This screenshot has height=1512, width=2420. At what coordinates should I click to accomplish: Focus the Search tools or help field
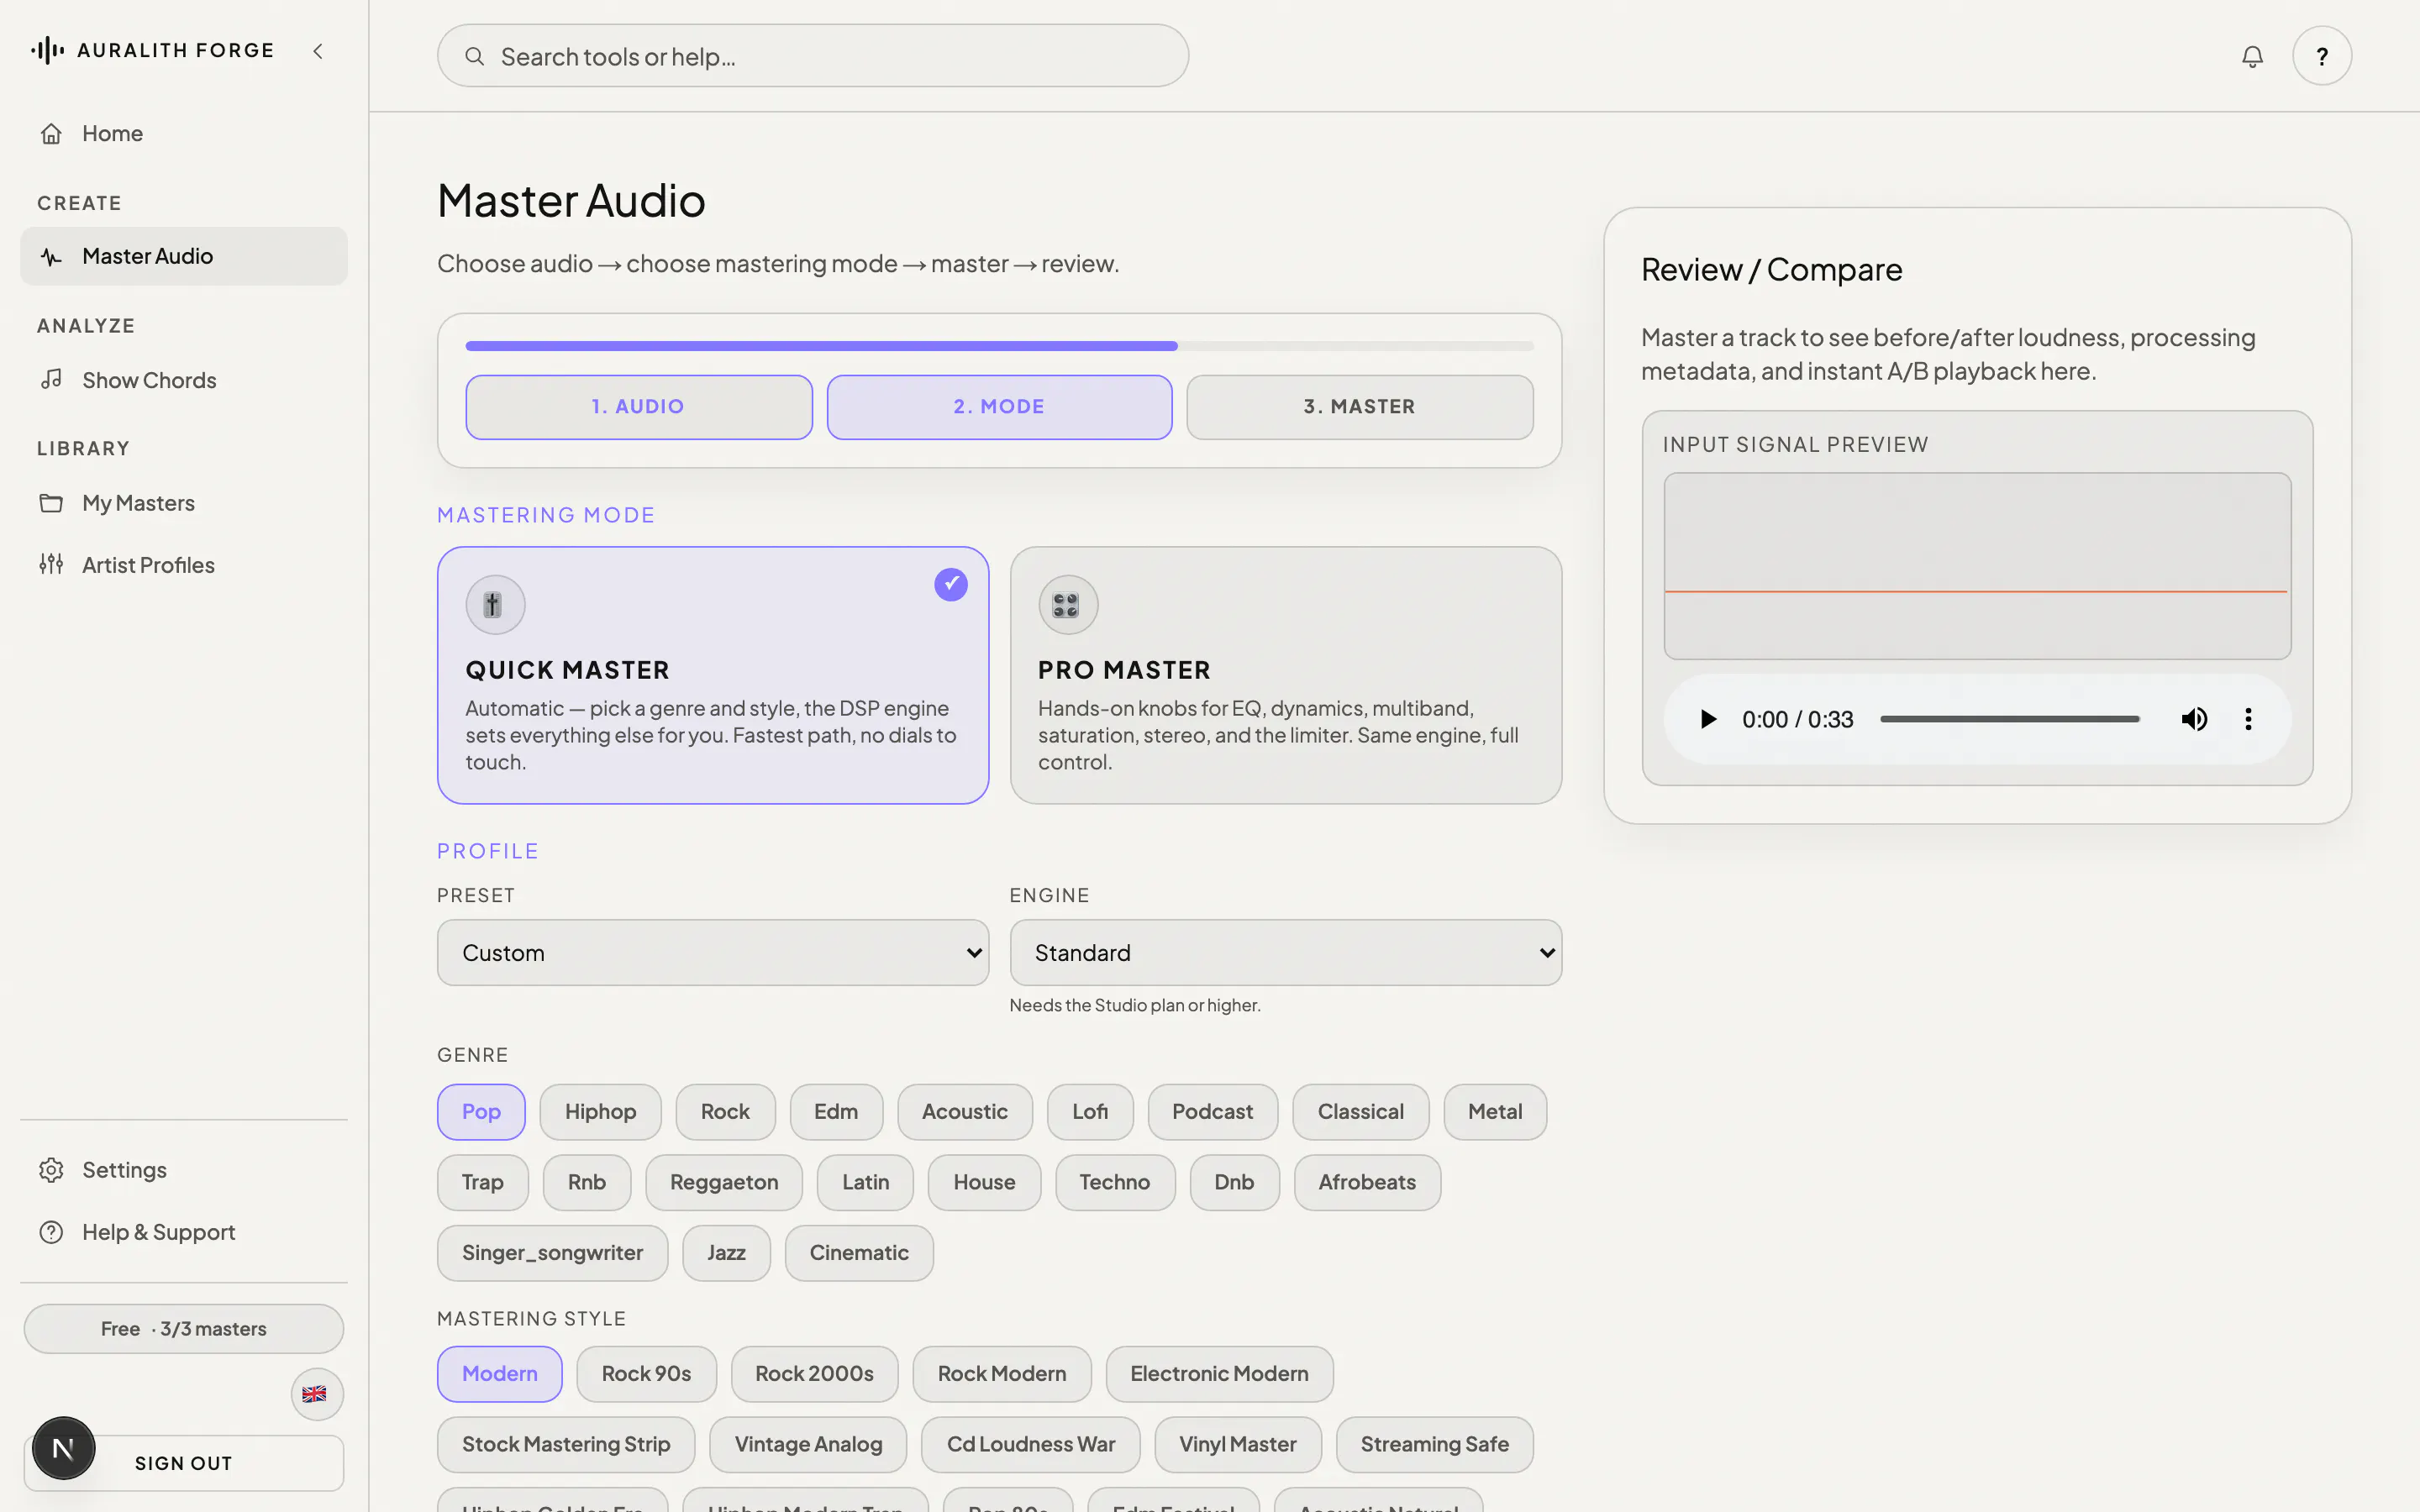[813, 56]
